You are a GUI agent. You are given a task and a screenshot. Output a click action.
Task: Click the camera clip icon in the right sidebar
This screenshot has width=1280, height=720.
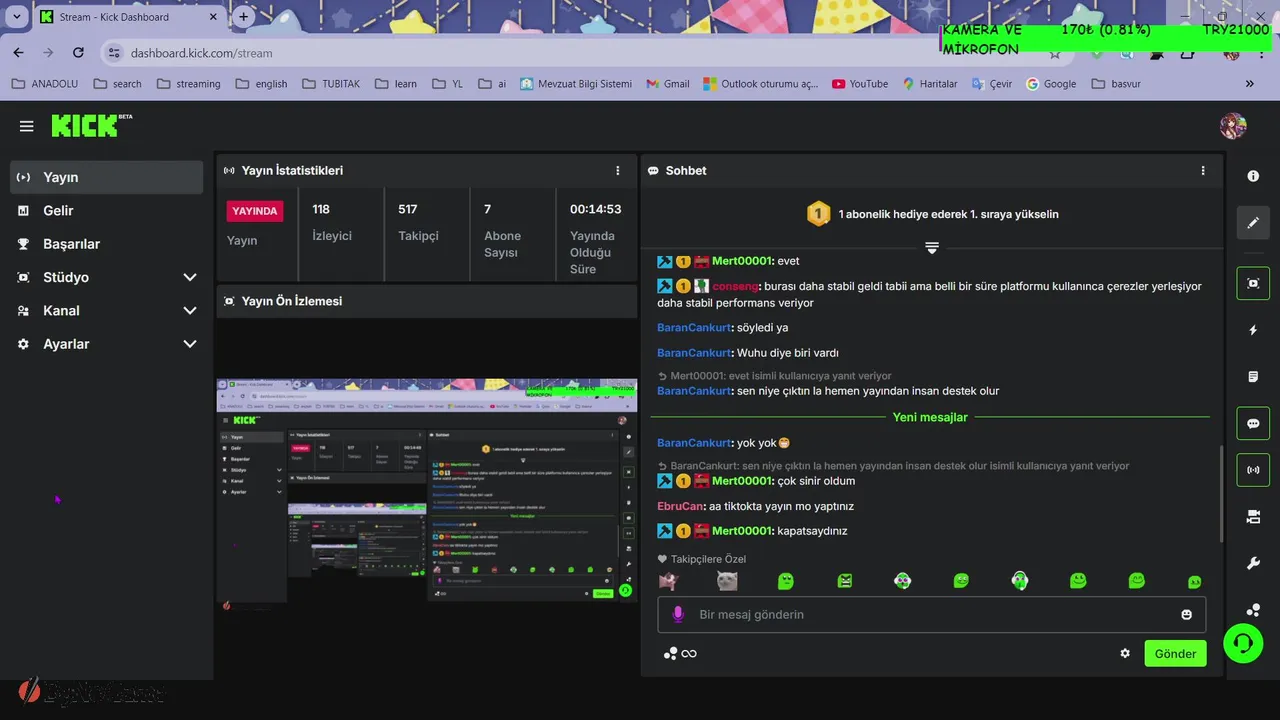pos(1253,517)
